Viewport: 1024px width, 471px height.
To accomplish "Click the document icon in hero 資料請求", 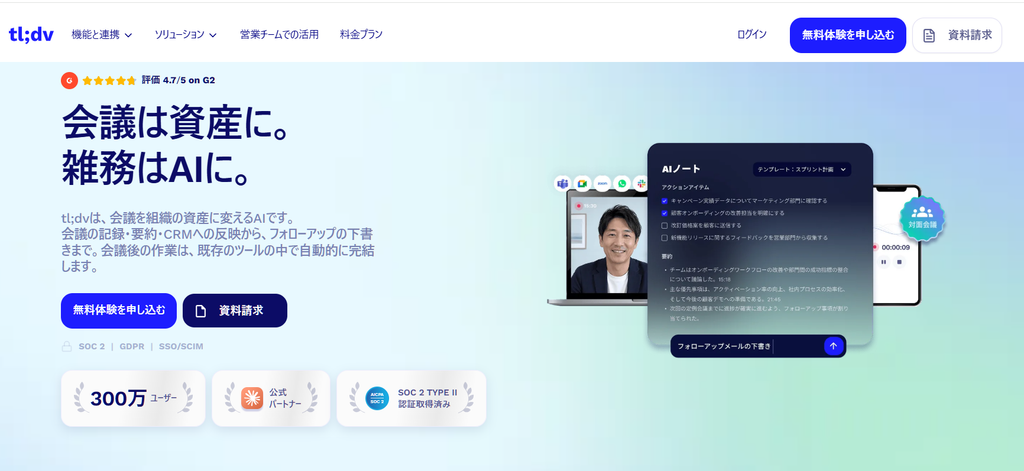I will pos(201,311).
